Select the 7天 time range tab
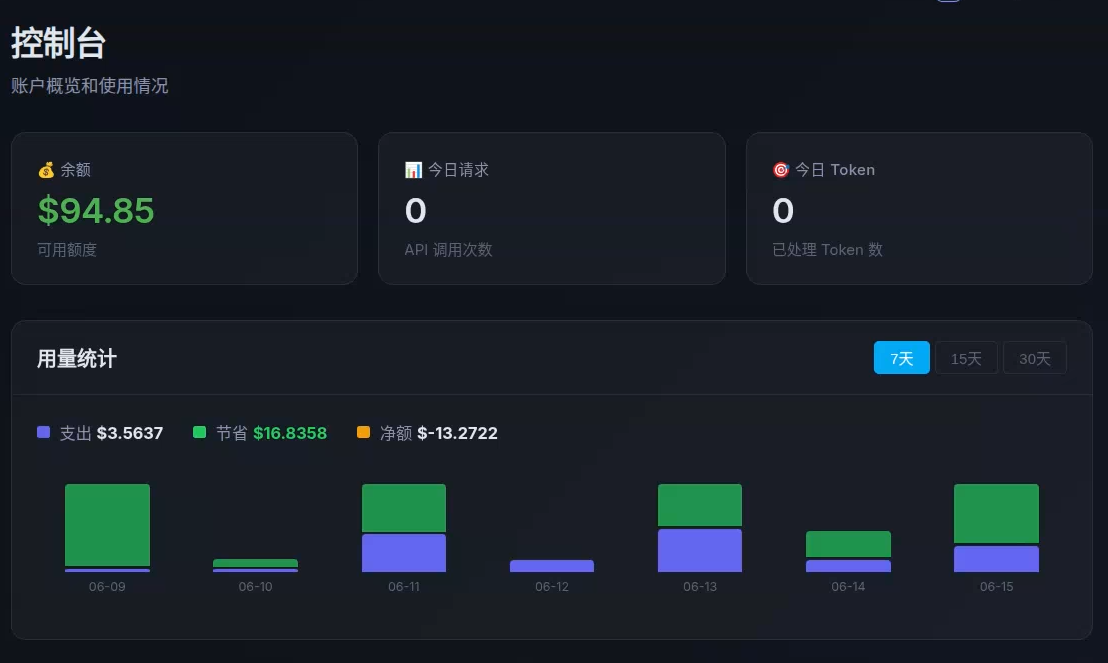1108x663 pixels. [902, 358]
